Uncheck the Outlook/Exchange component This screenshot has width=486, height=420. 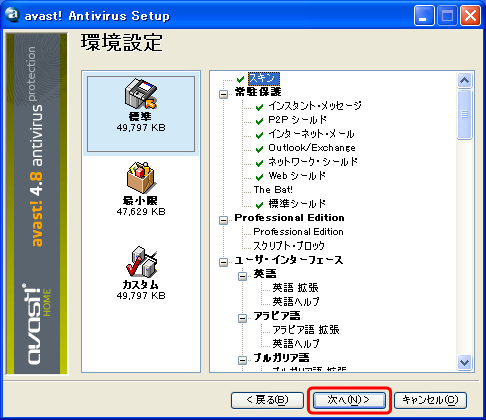point(259,149)
